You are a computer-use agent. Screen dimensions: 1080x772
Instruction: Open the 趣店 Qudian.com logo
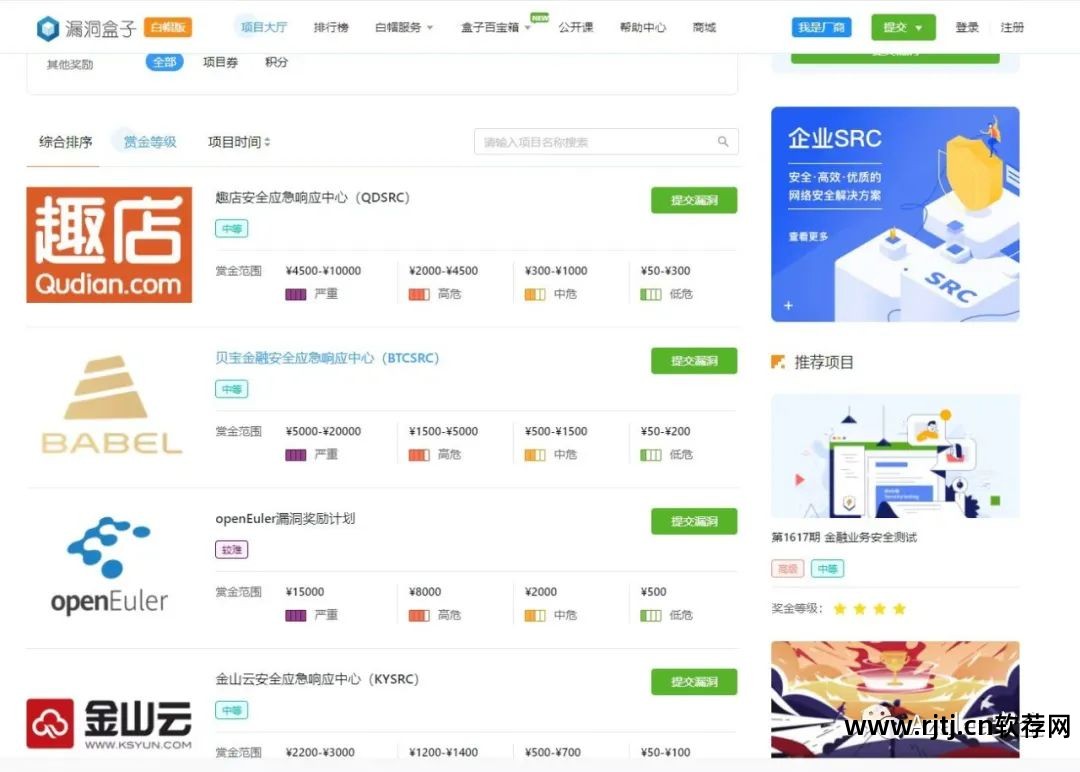point(110,244)
